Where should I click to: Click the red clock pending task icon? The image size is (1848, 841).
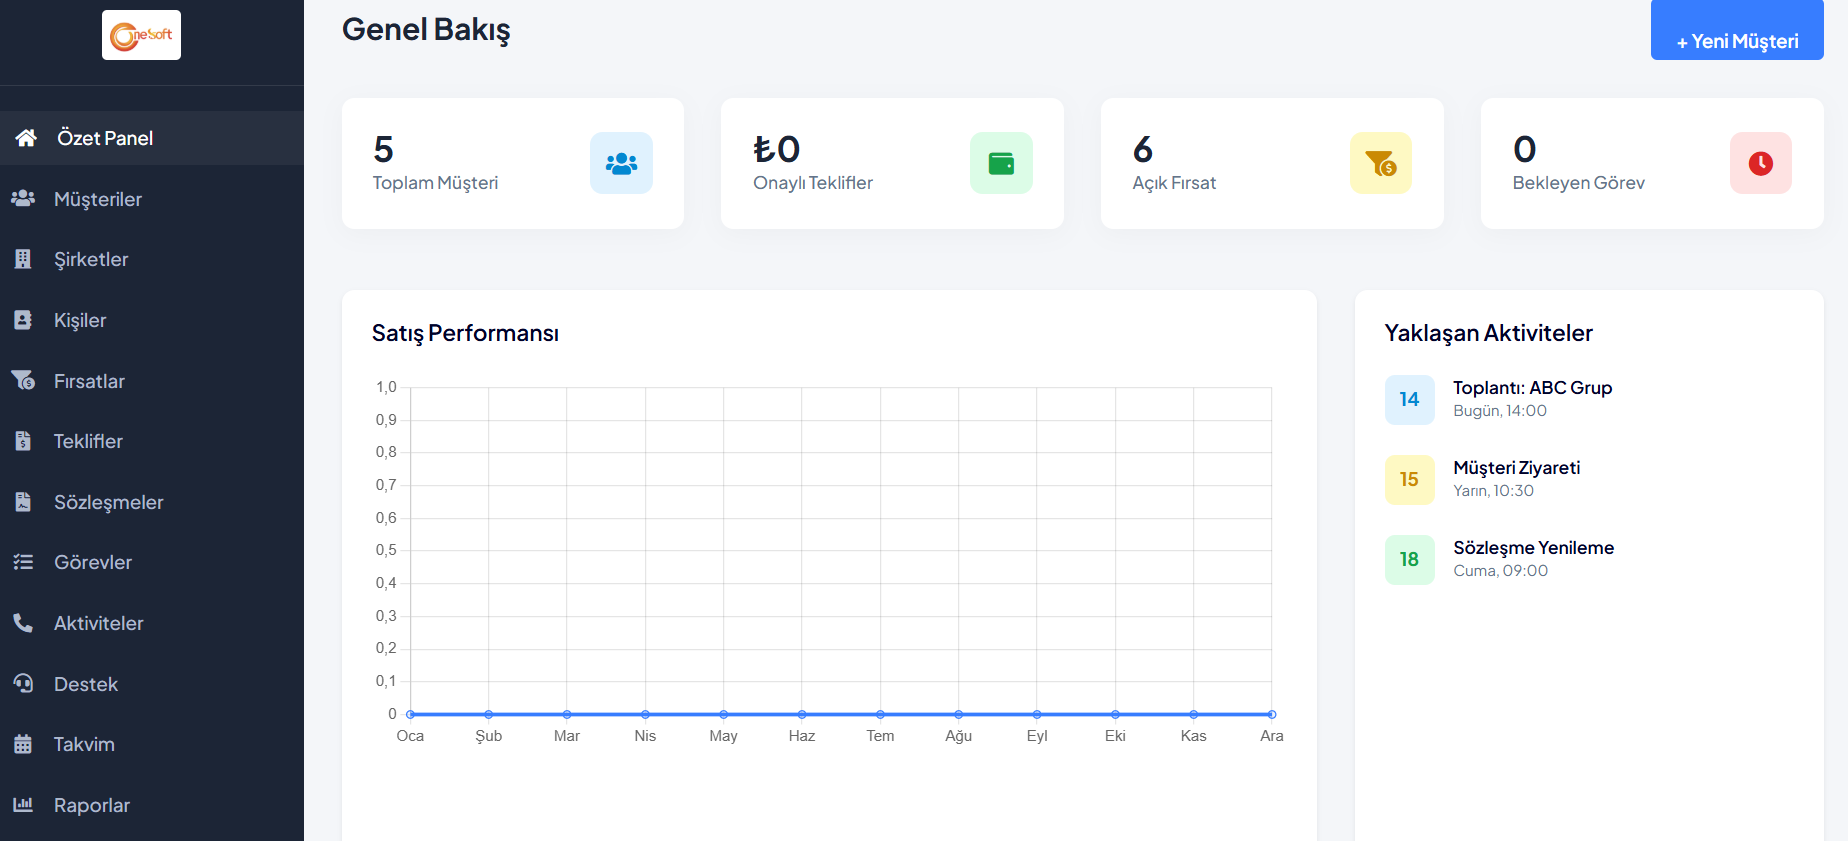[x=1760, y=163]
